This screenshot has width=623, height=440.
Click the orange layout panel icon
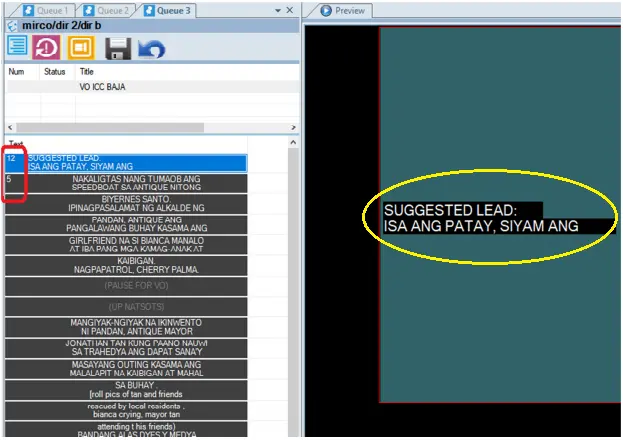(81, 47)
